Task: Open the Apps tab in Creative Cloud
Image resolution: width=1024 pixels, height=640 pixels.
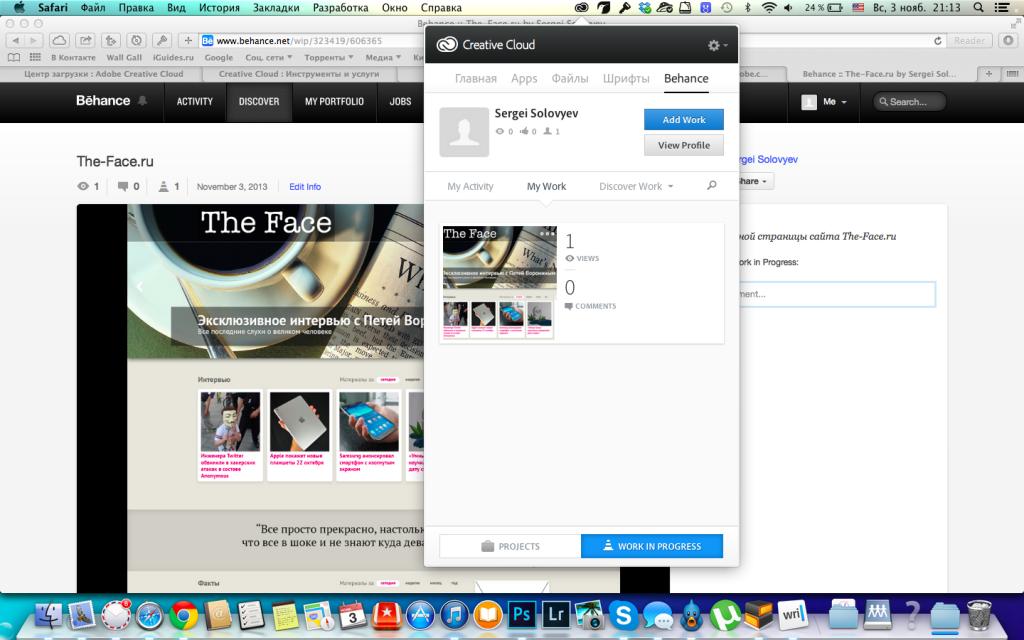Action: click(524, 78)
